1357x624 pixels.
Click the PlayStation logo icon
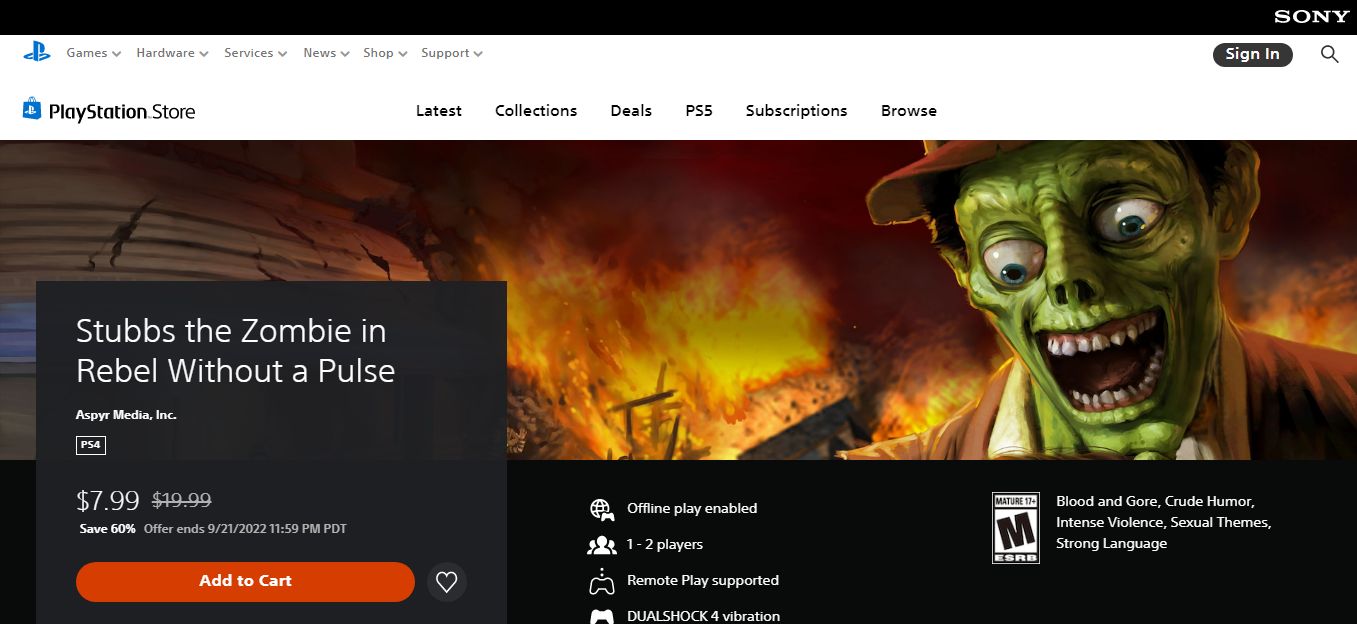click(37, 52)
